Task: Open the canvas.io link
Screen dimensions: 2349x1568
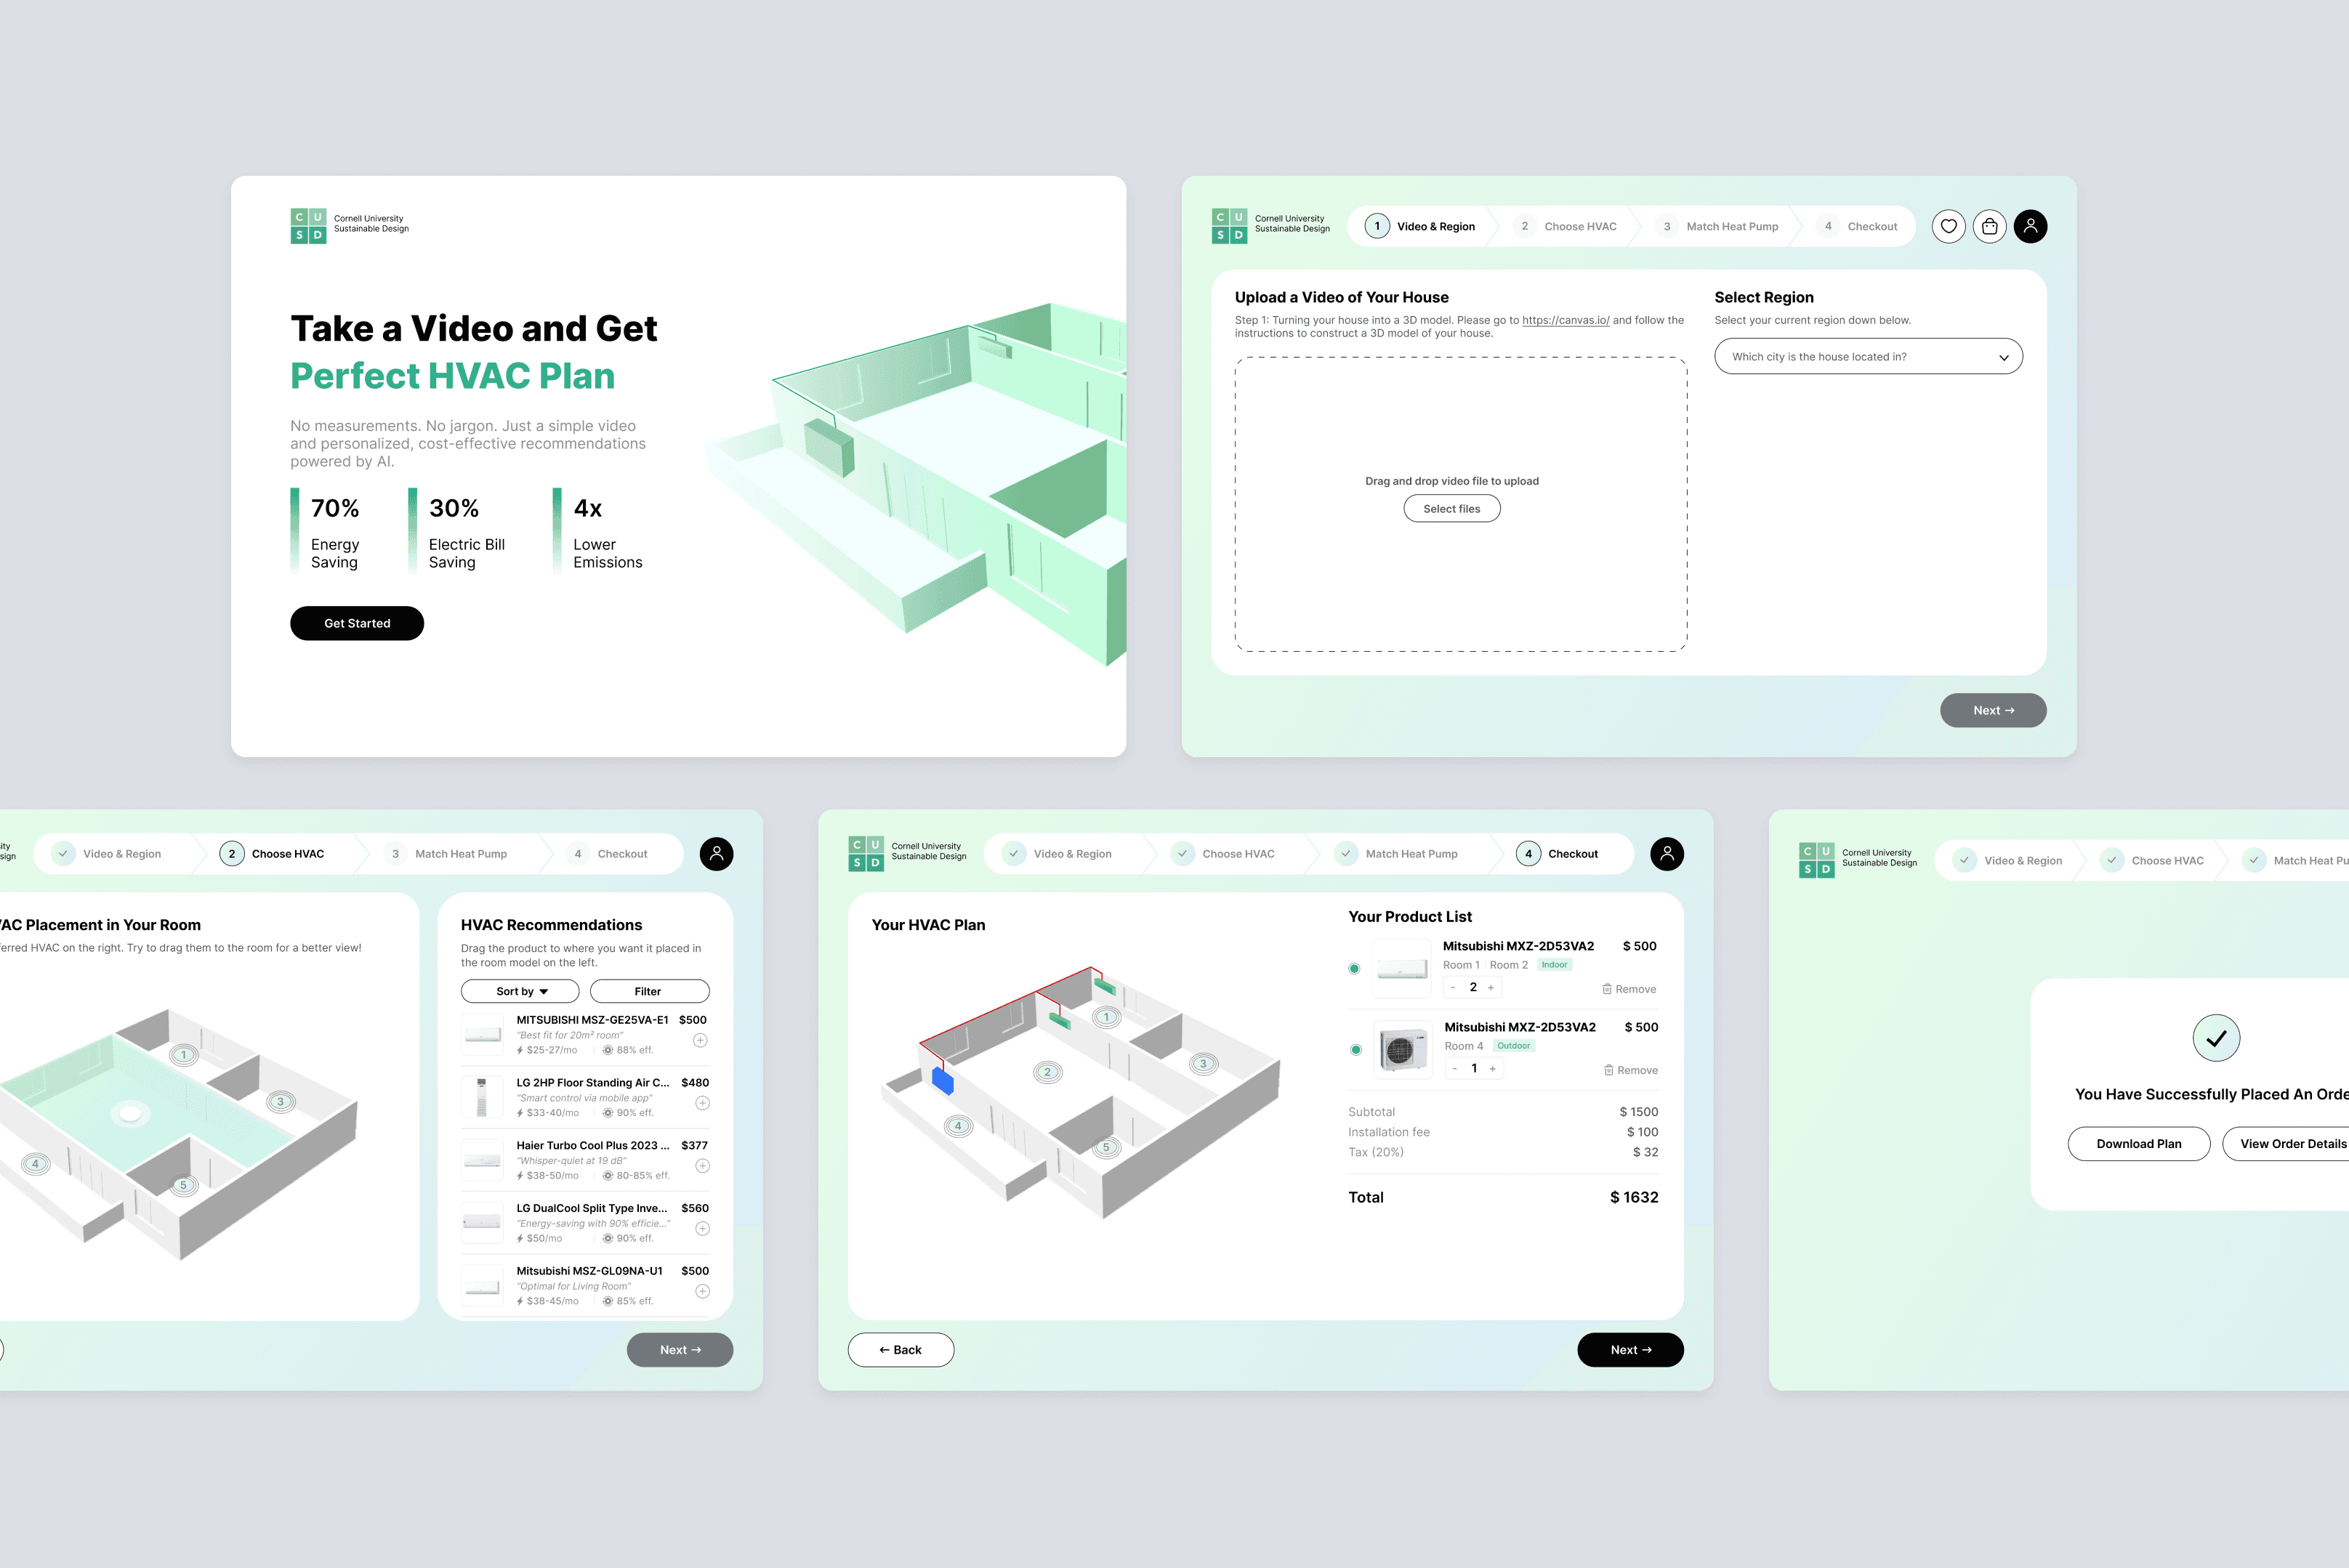Action: (x=1565, y=320)
